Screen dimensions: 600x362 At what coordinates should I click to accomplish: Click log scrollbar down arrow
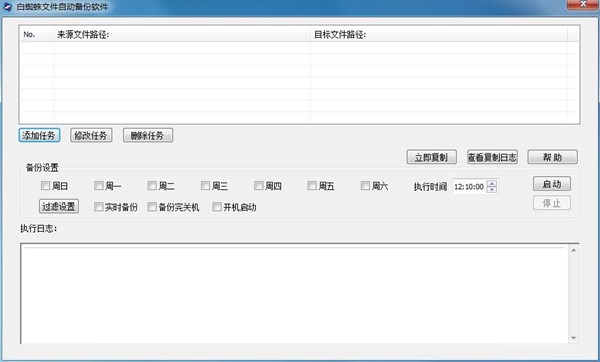pos(574,338)
